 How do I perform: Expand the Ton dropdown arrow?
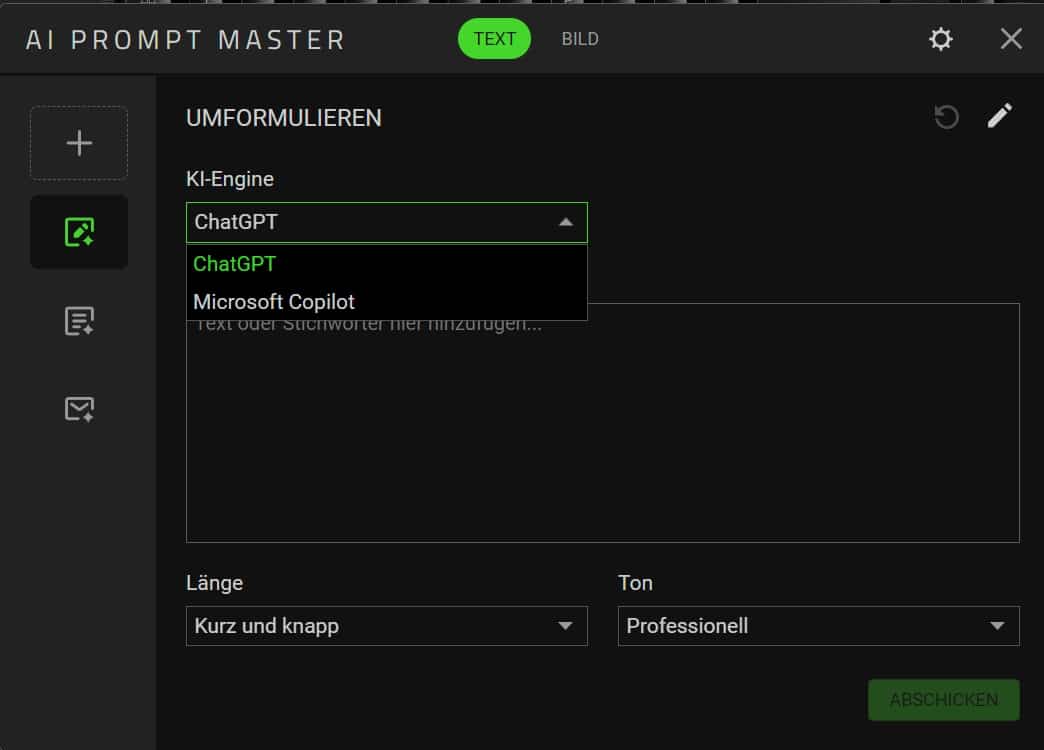tap(997, 626)
